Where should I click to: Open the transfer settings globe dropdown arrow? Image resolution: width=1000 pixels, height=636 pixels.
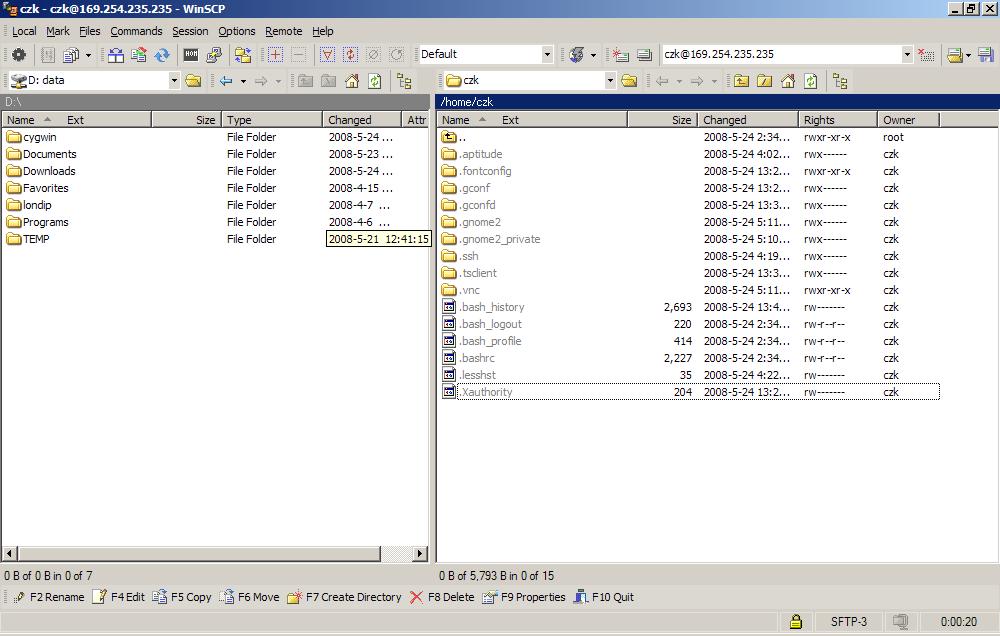pos(593,55)
